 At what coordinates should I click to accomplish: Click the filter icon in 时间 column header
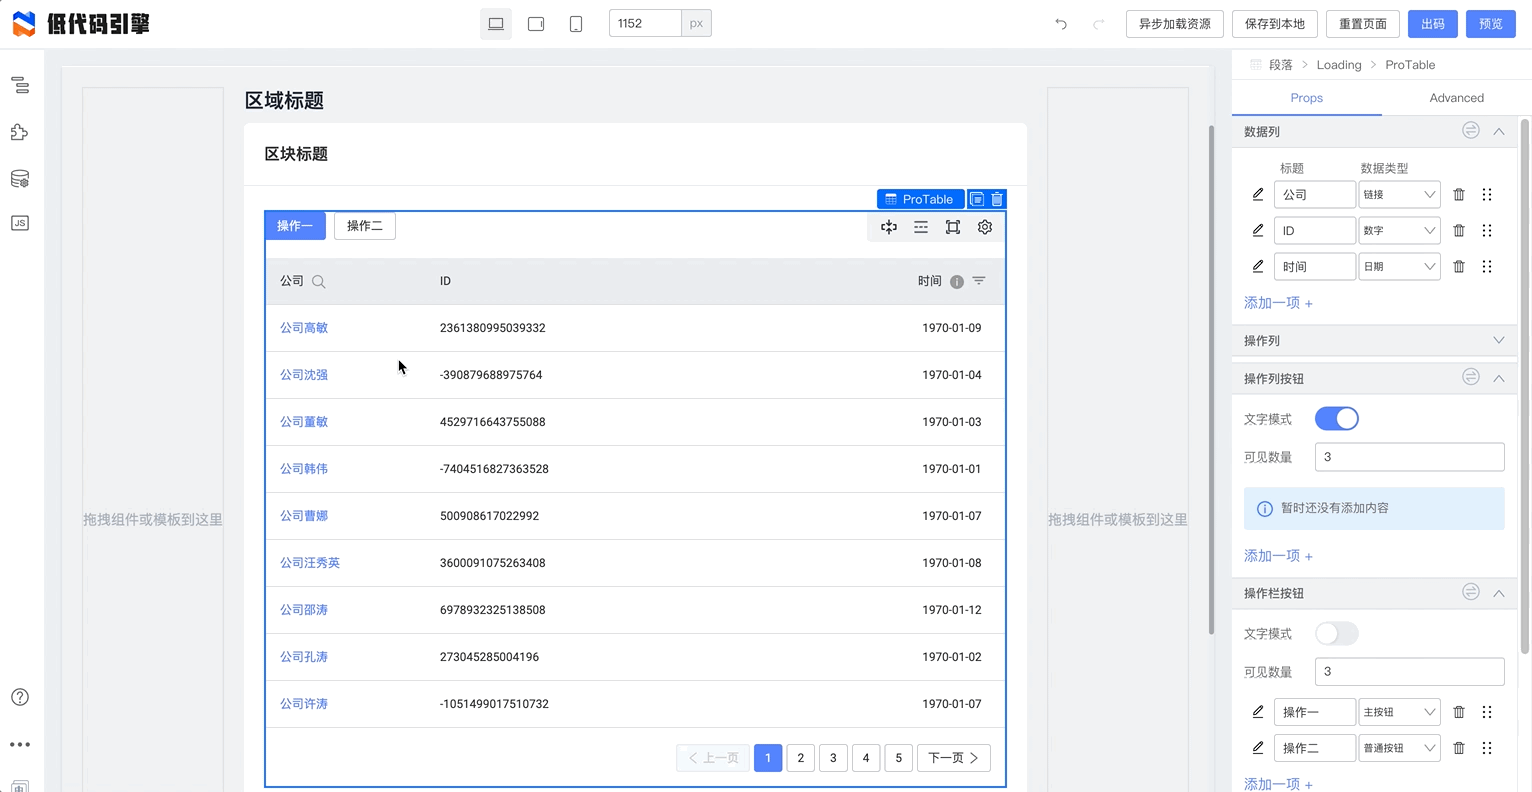coord(979,281)
